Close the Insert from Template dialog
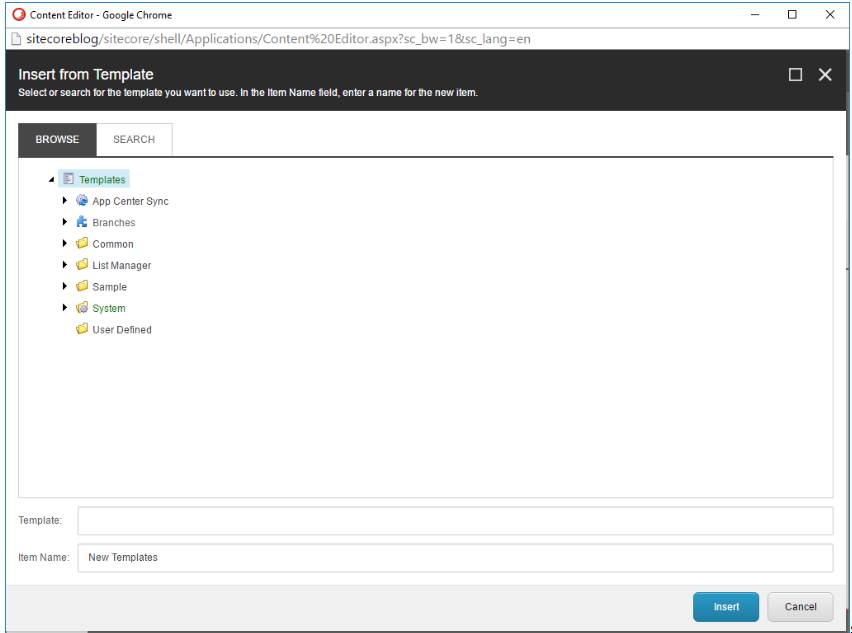This screenshot has width=852, height=633. point(825,74)
